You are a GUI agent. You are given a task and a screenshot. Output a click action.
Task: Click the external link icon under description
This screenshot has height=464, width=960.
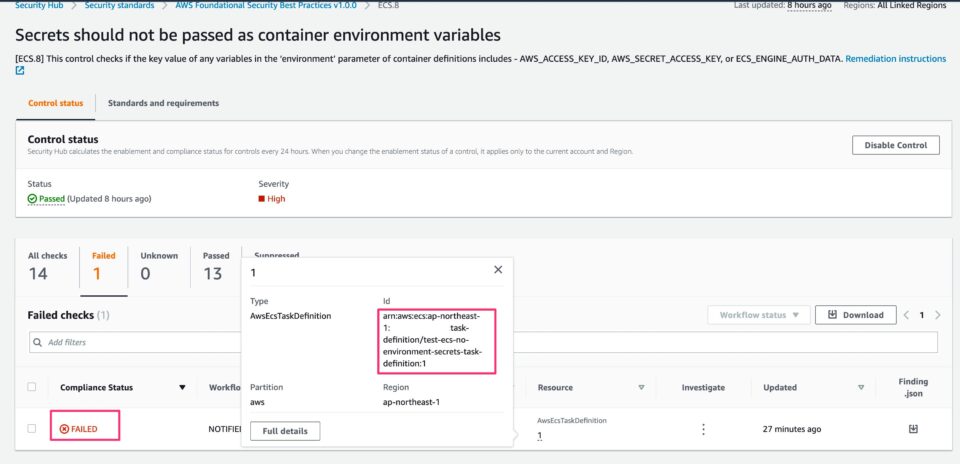click(x=20, y=71)
